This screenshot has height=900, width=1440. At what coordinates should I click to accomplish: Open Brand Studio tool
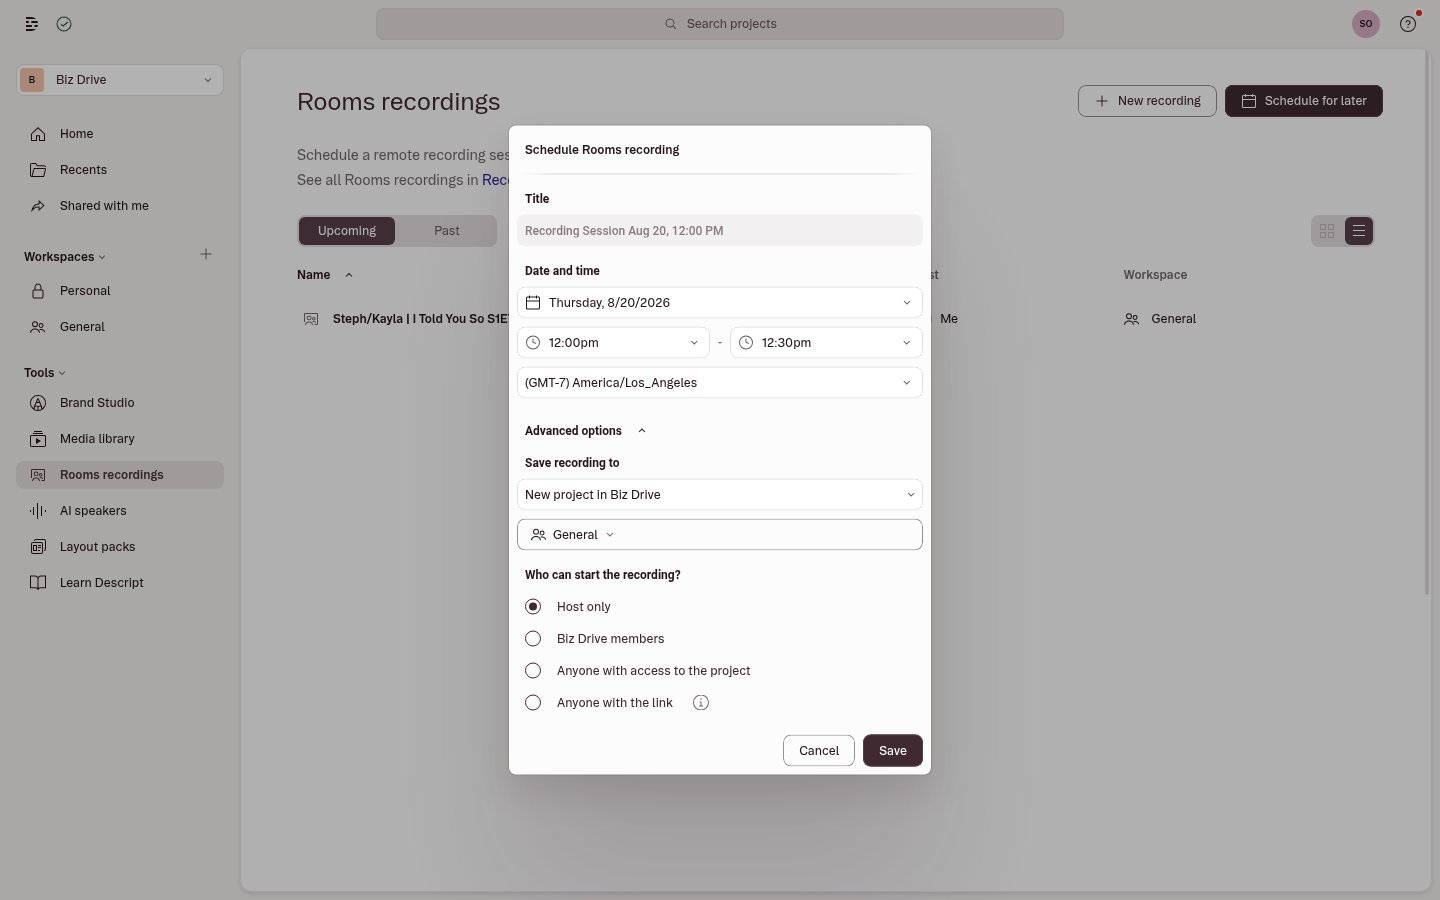pyautogui.click(x=120, y=403)
